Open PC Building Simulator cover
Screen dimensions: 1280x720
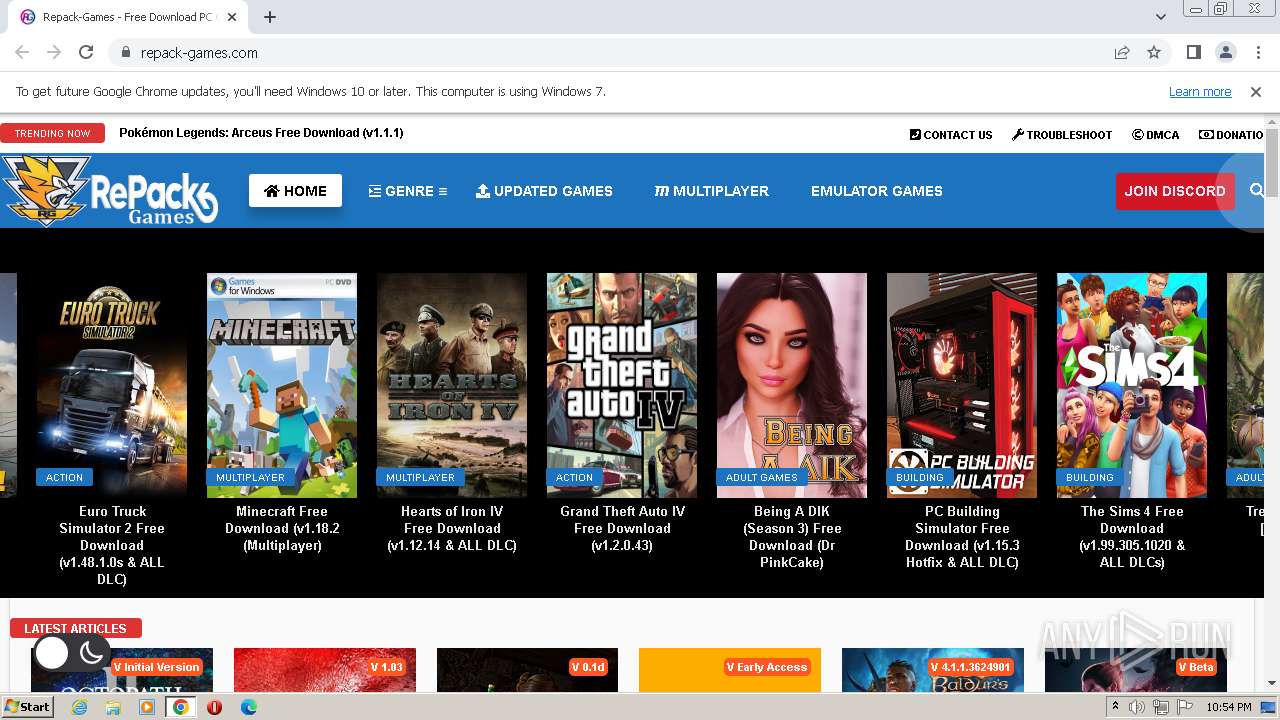point(962,385)
